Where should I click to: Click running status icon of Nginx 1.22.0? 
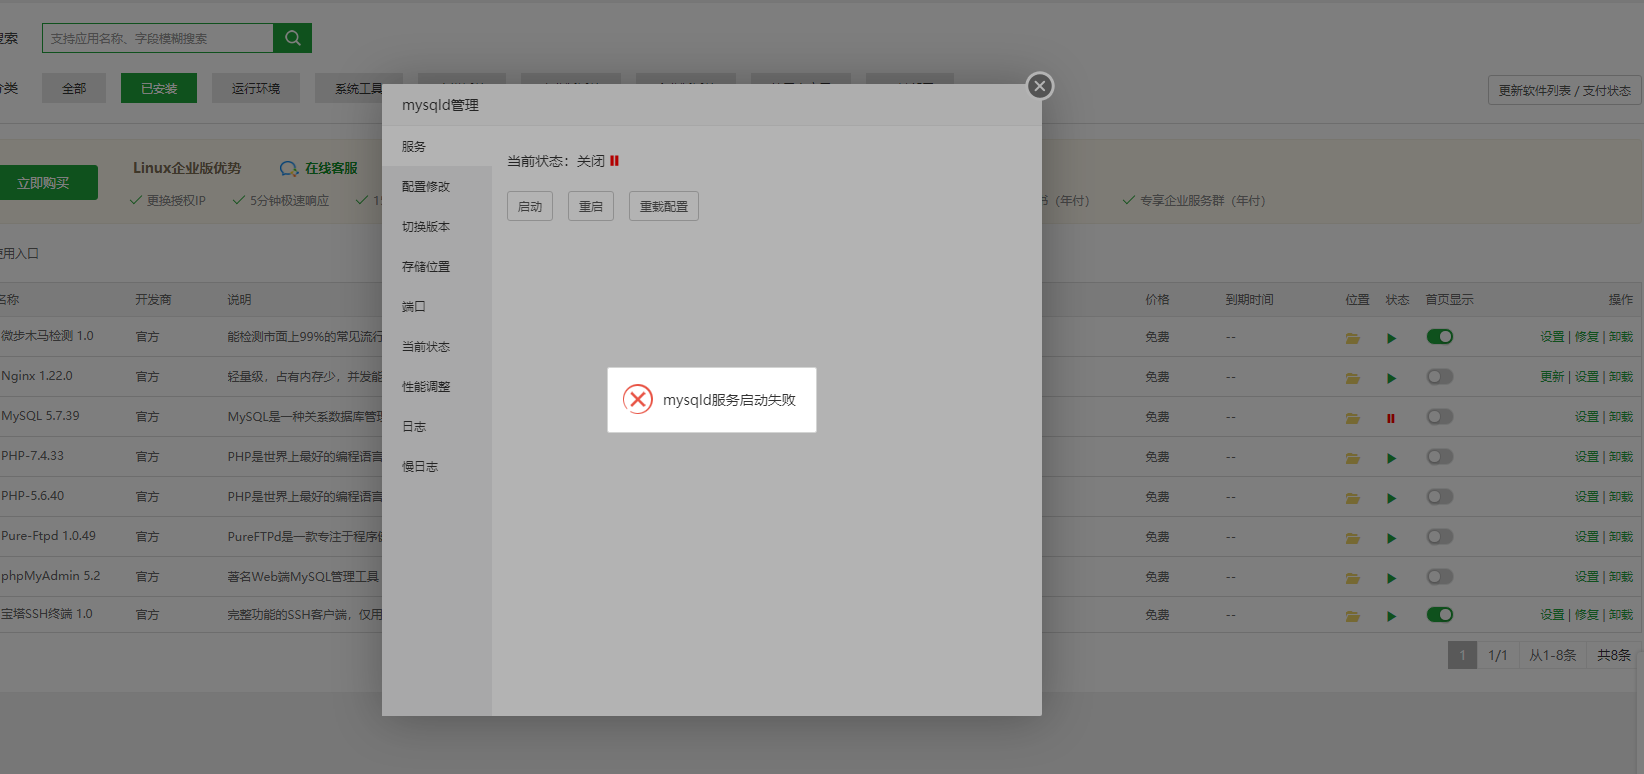(1391, 378)
